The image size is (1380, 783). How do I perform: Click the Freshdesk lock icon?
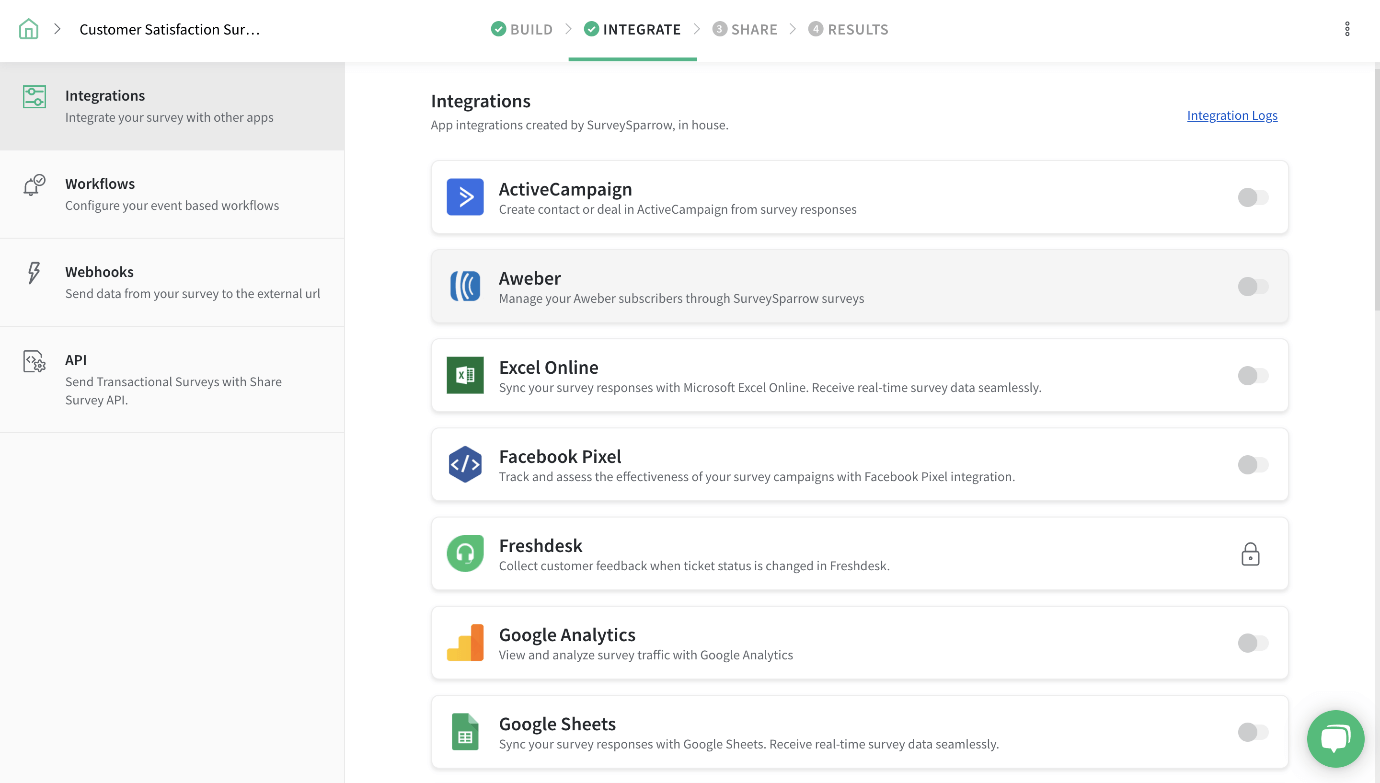click(x=1250, y=554)
